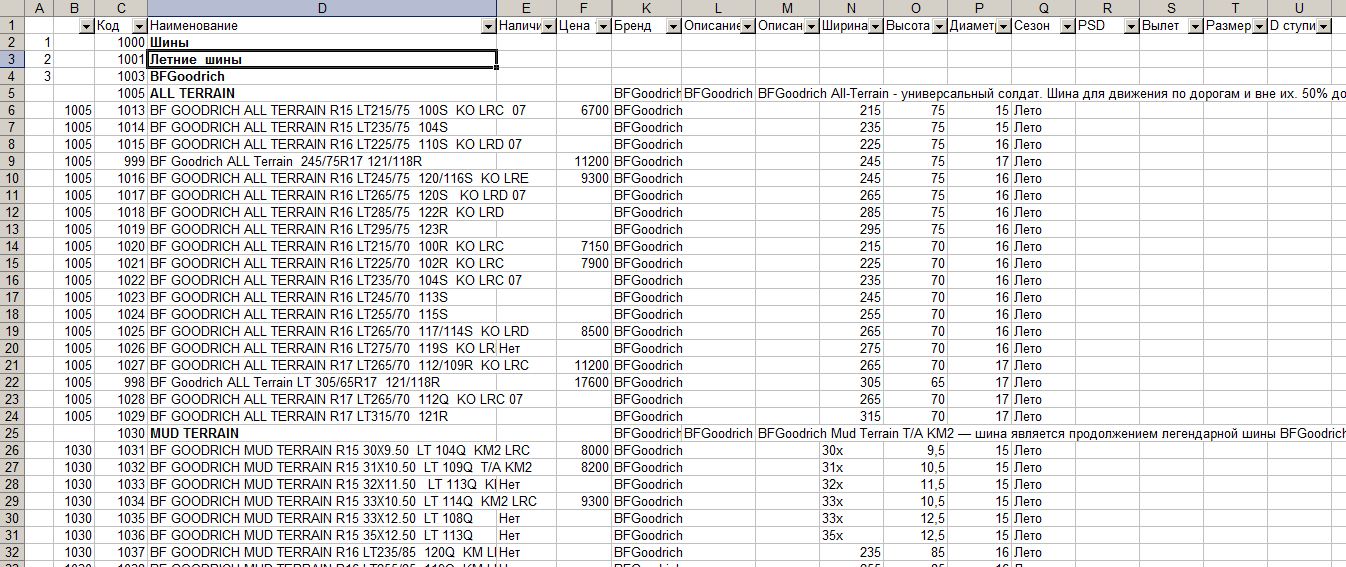Select row 14 by its row number

coord(11,246)
